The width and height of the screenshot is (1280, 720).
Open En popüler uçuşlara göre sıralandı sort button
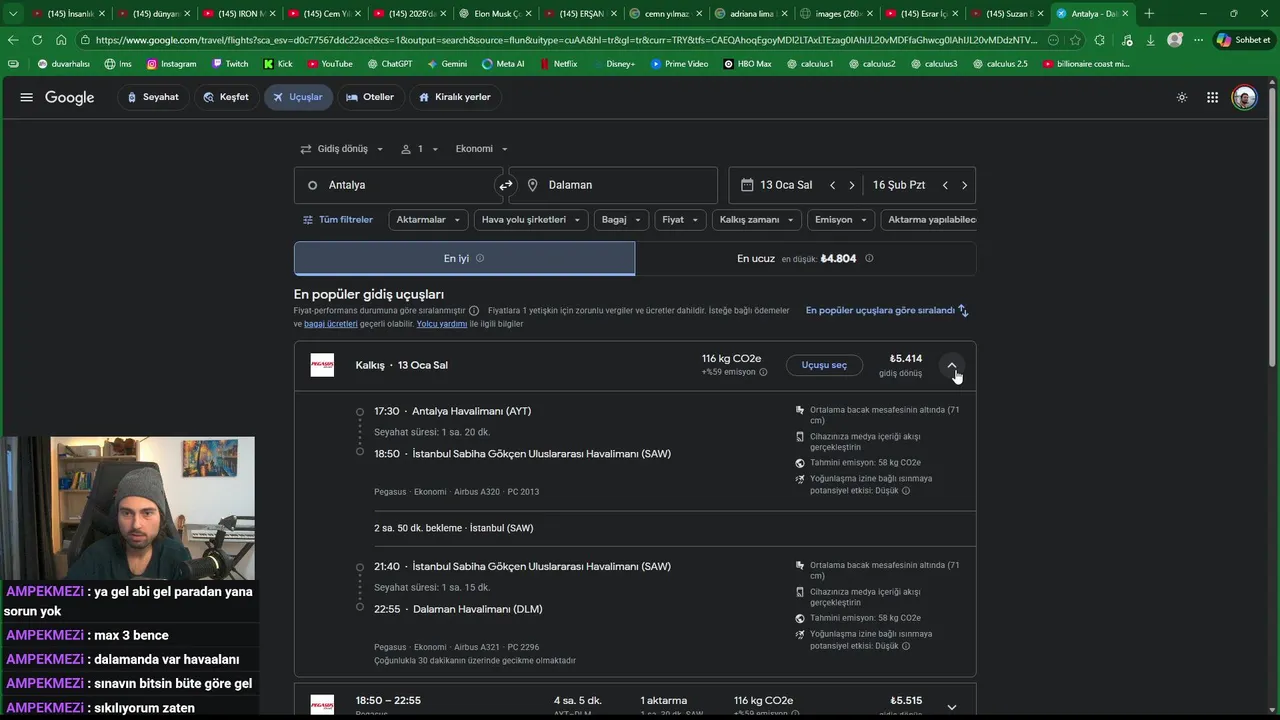click(887, 311)
